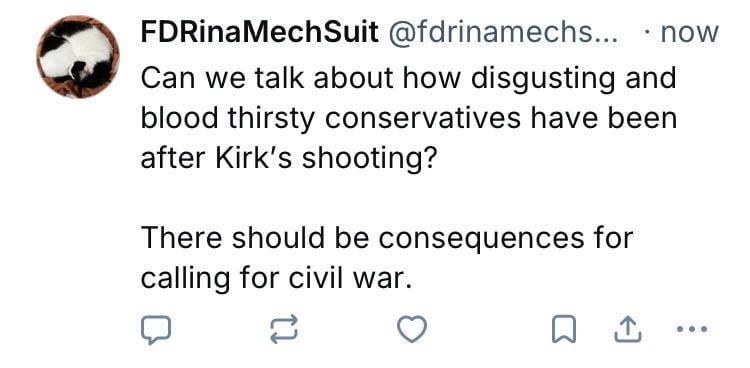
Task: Click the bookmark ribbon icon
Action: [563, 329]
